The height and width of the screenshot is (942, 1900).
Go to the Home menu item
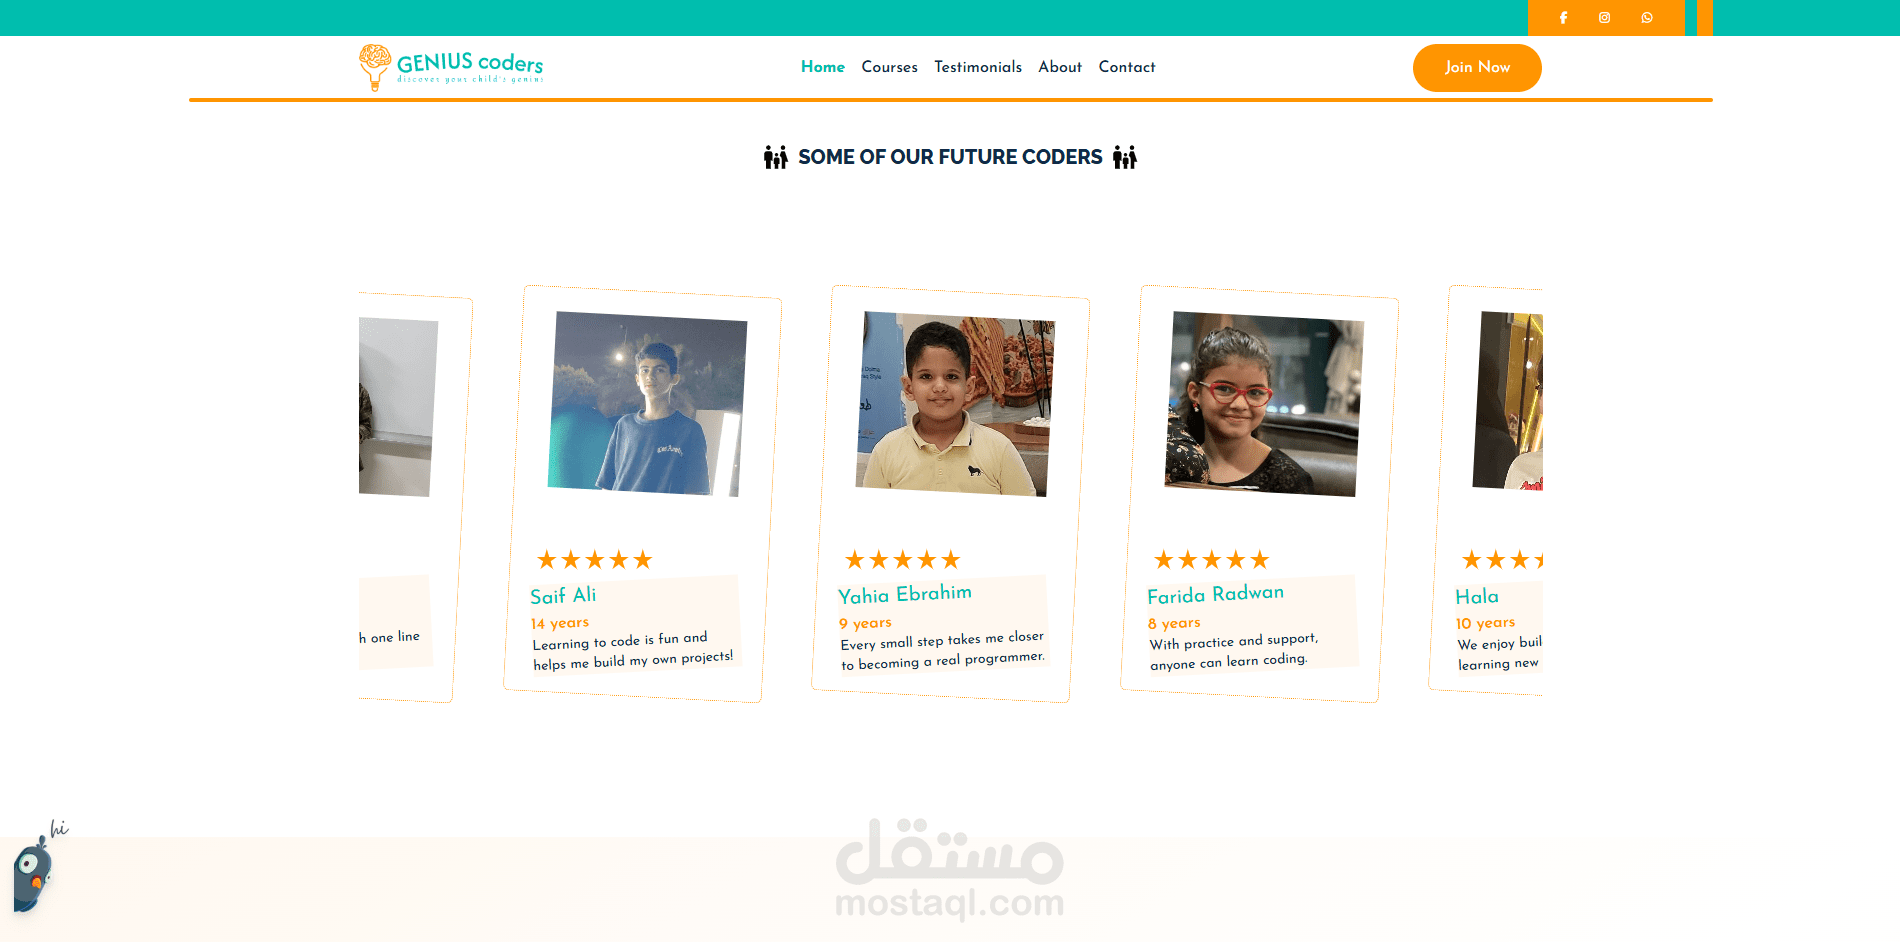click(823, 67)
